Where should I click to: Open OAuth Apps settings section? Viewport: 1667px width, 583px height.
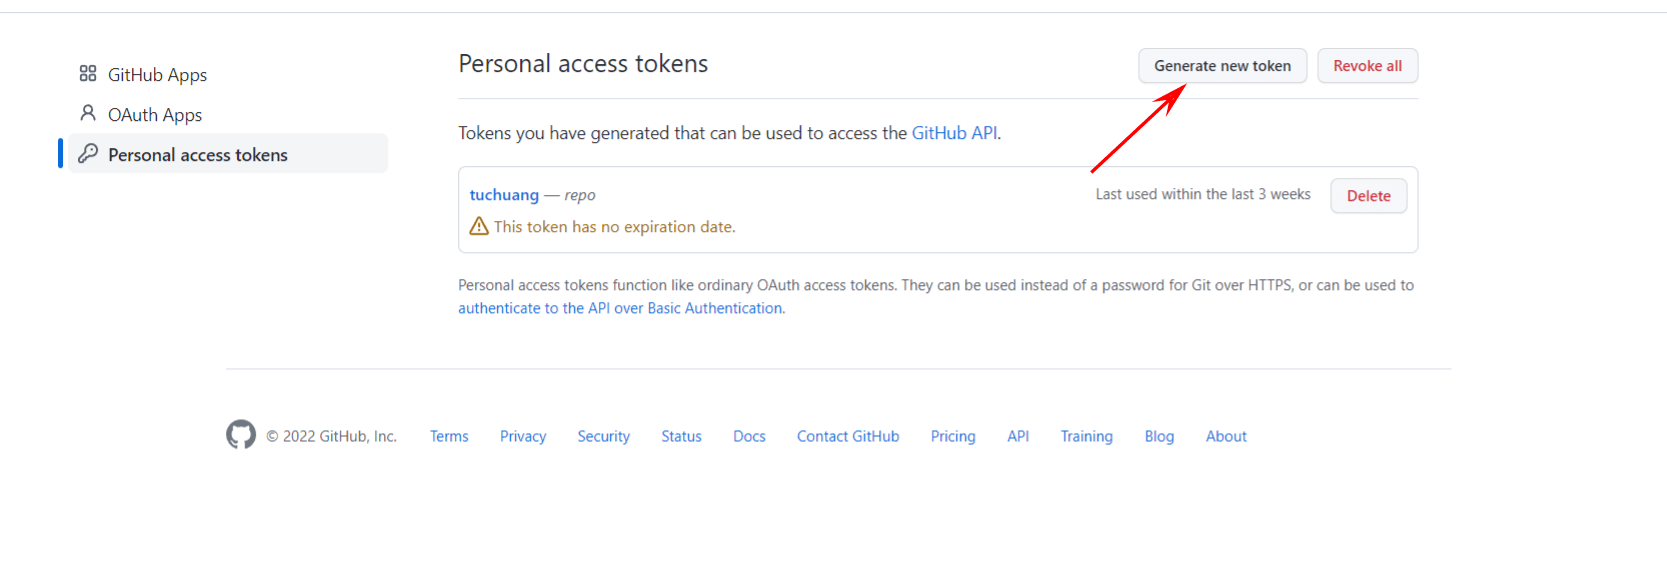[152, 113]
